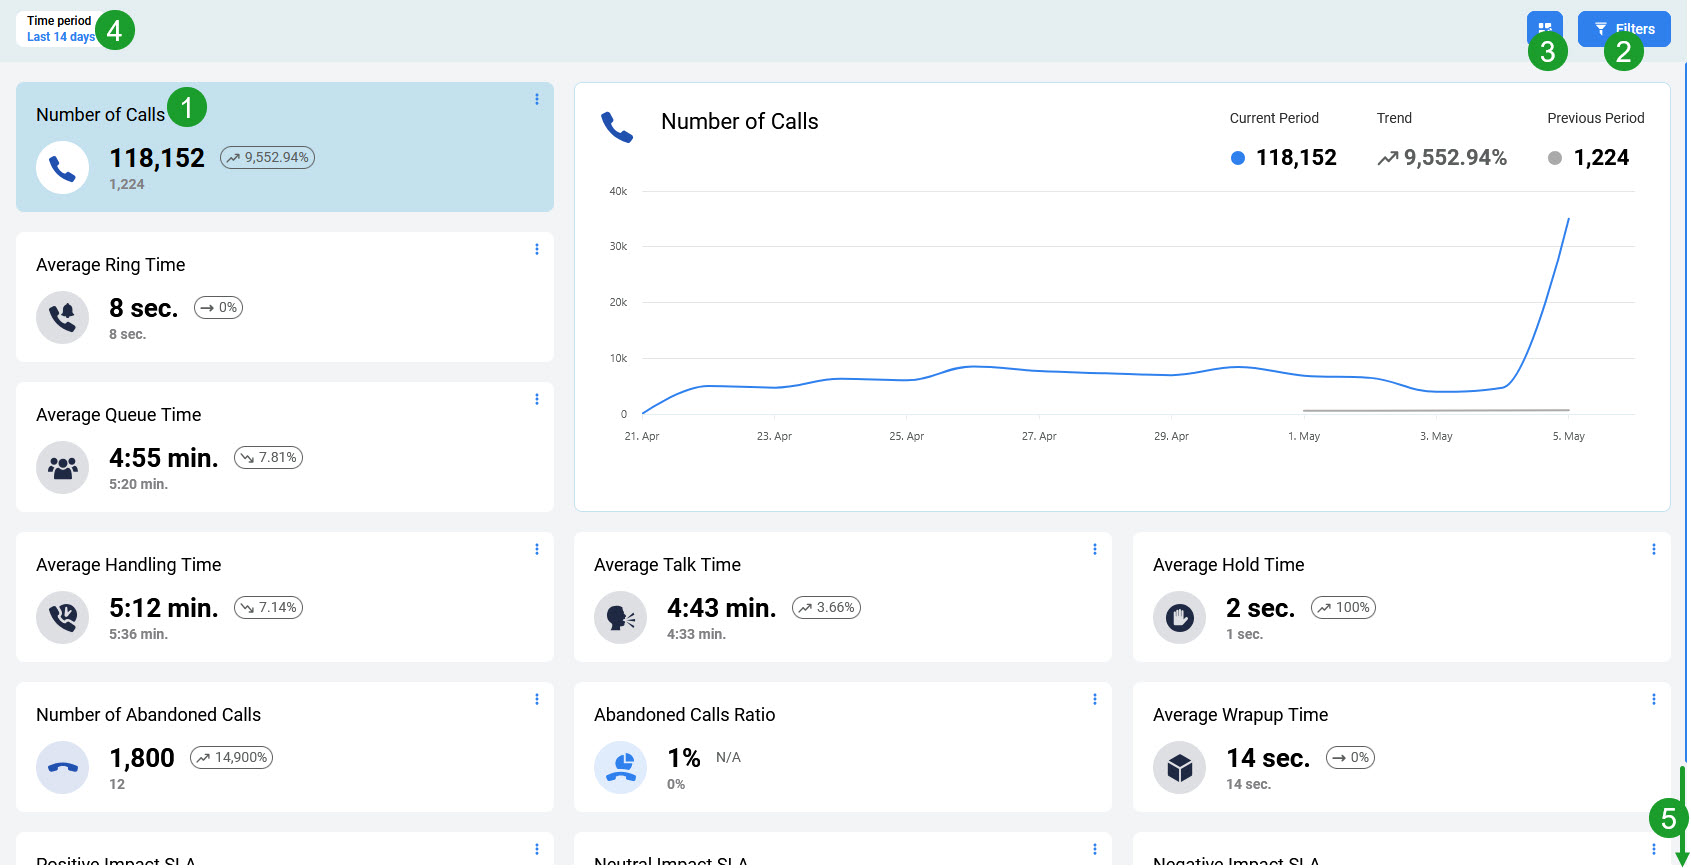Select the Number of Calls metric card

[284, 147]
